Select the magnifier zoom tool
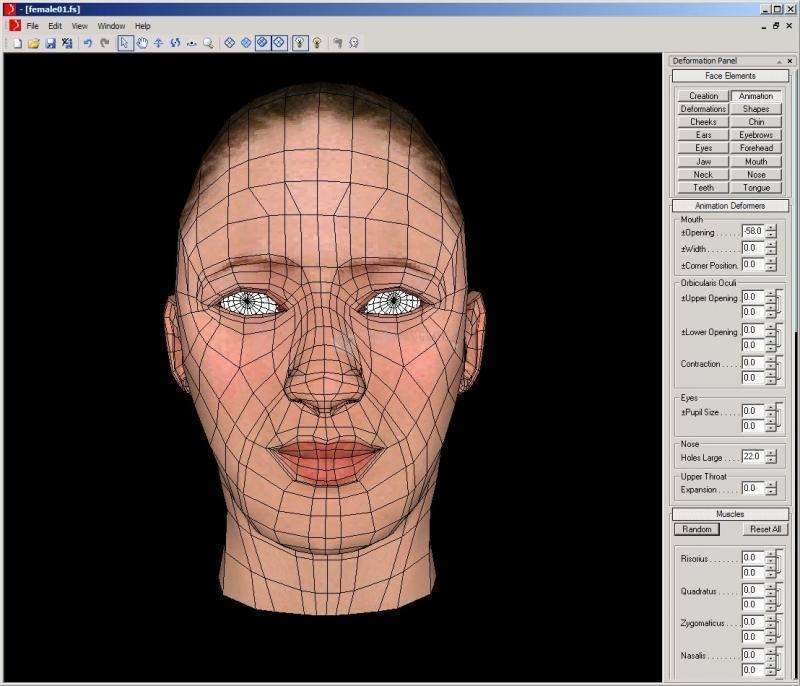Screen dimensions: 800x686 (208, 43)
